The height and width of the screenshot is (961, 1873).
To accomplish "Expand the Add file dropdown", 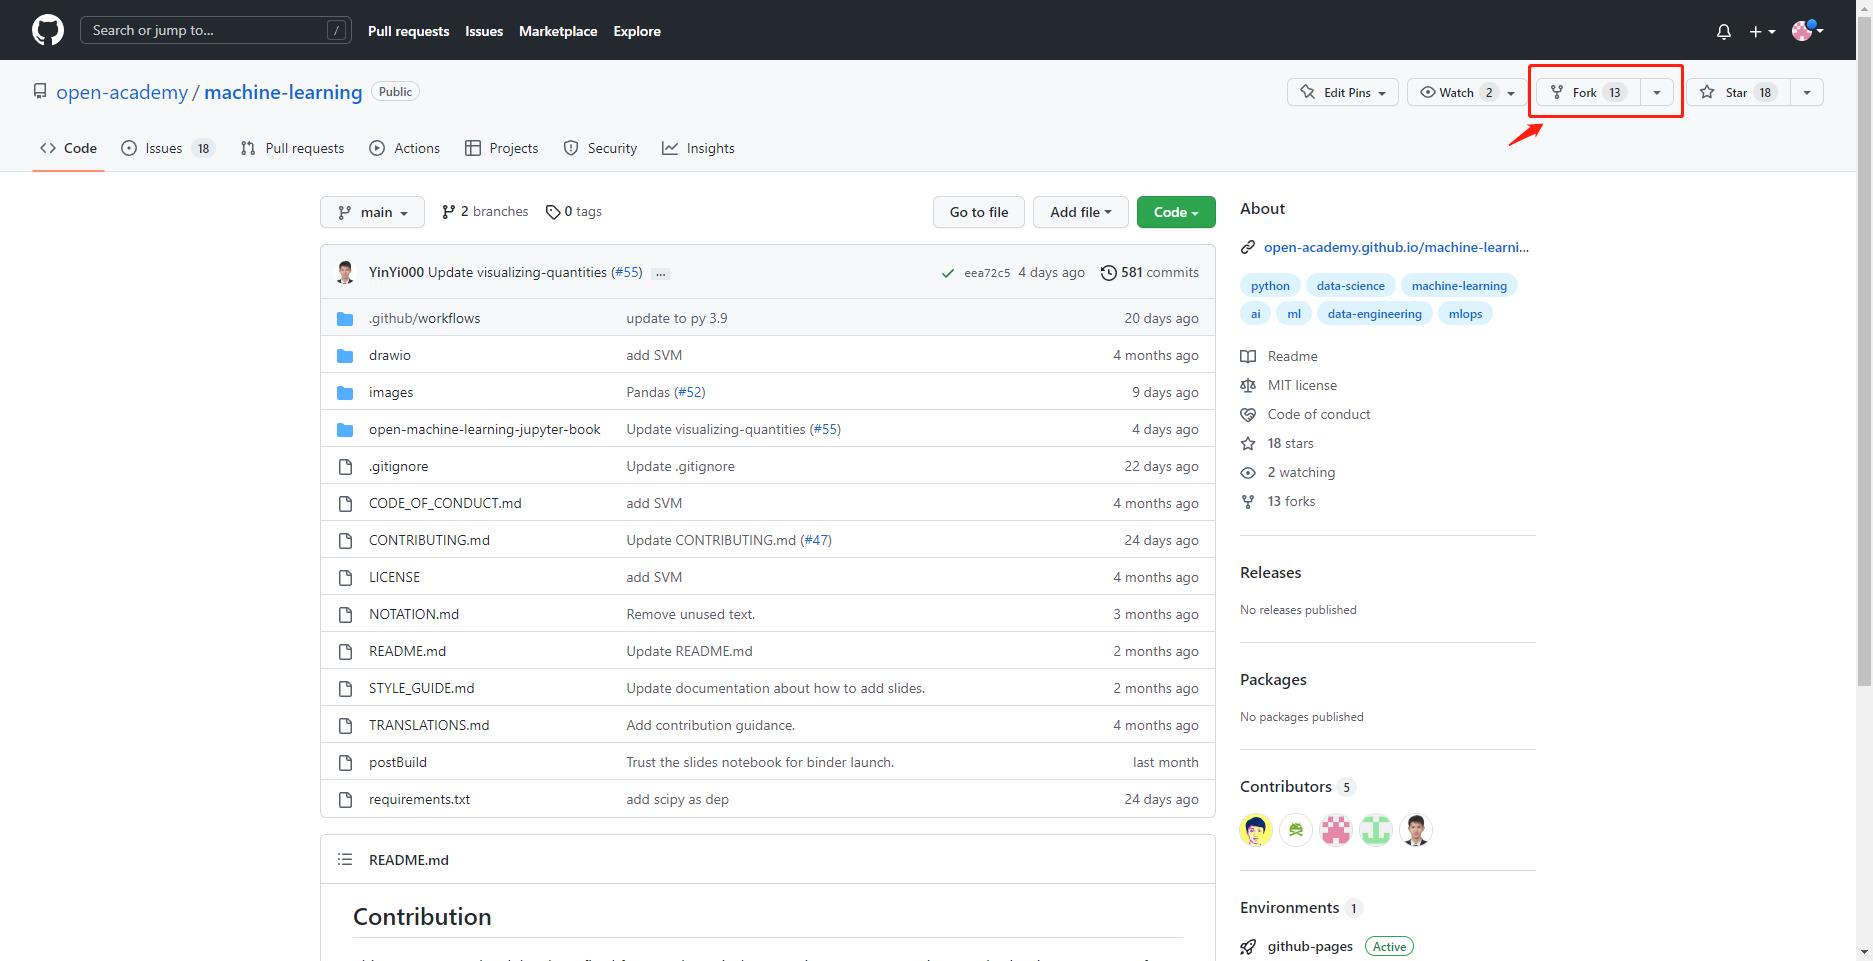I will 1080,212.
